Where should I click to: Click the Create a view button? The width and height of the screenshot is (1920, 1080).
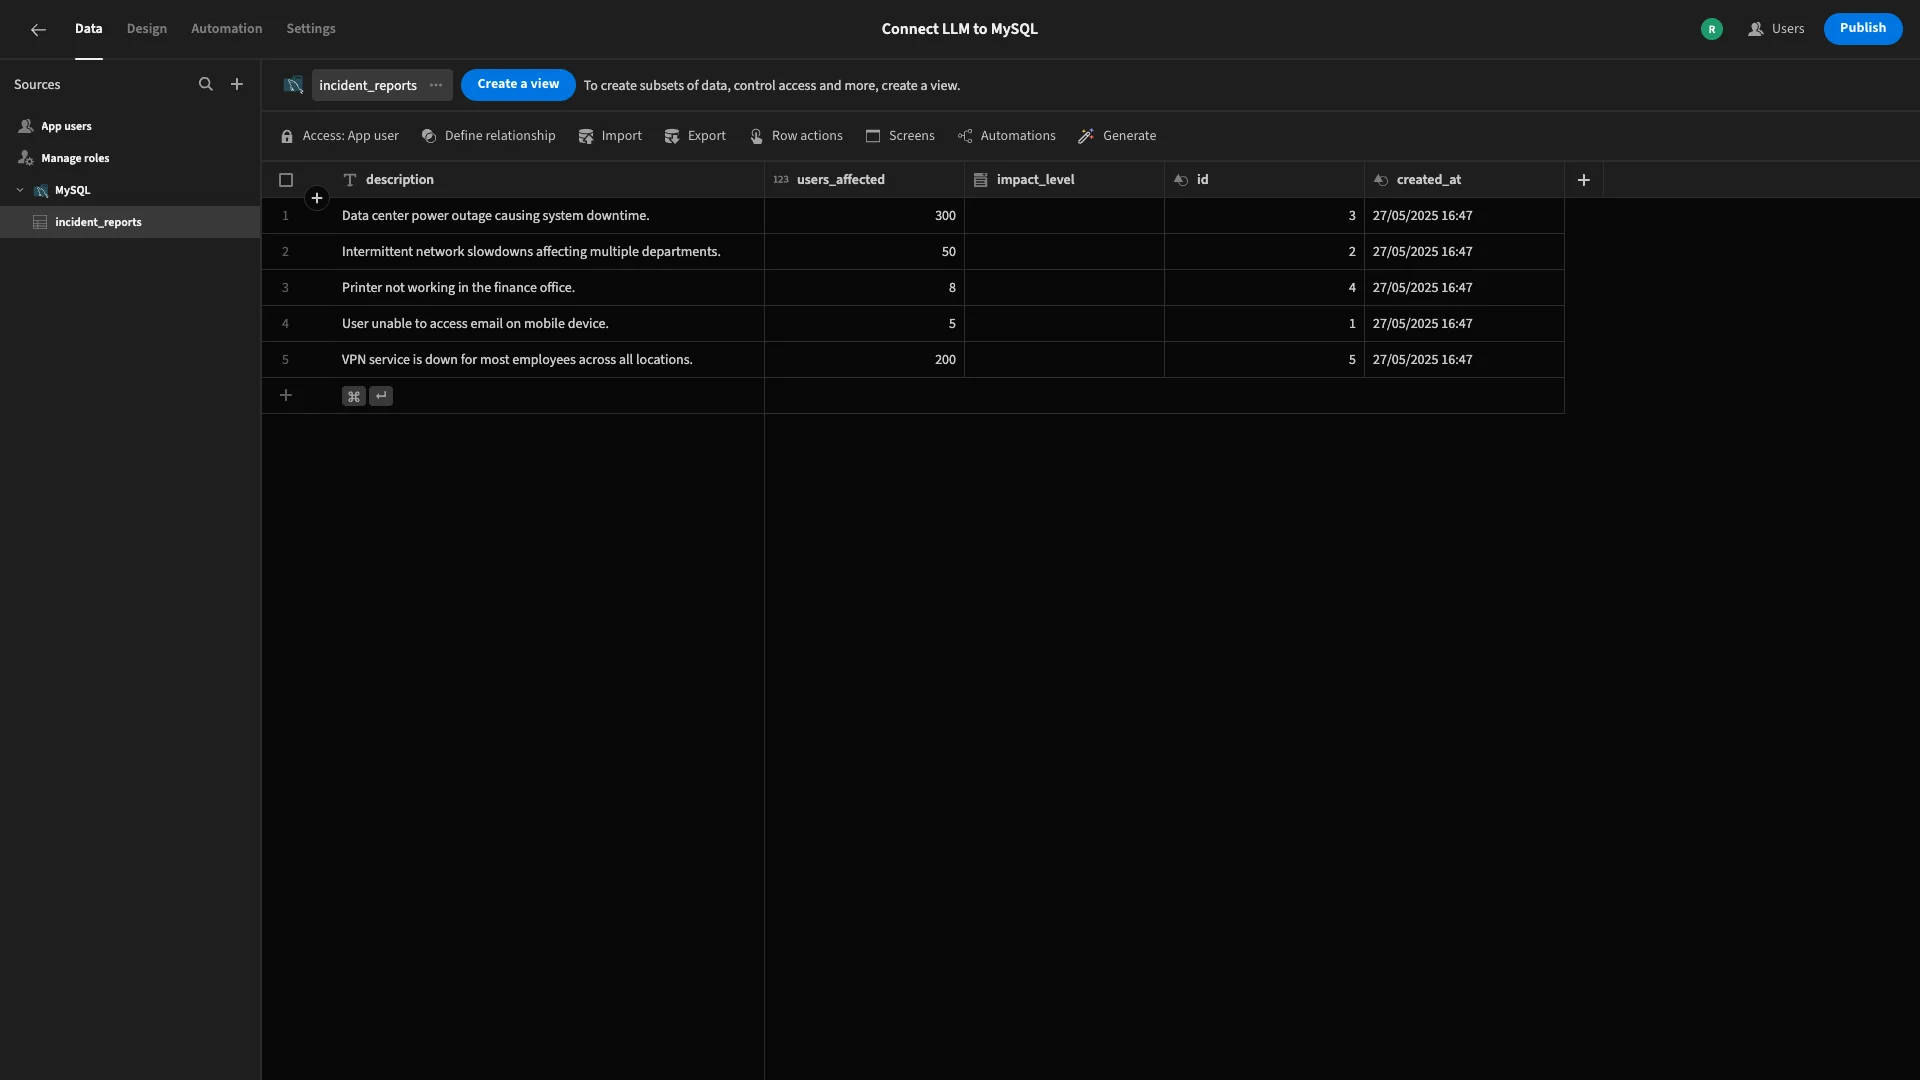tap(518, 85)
